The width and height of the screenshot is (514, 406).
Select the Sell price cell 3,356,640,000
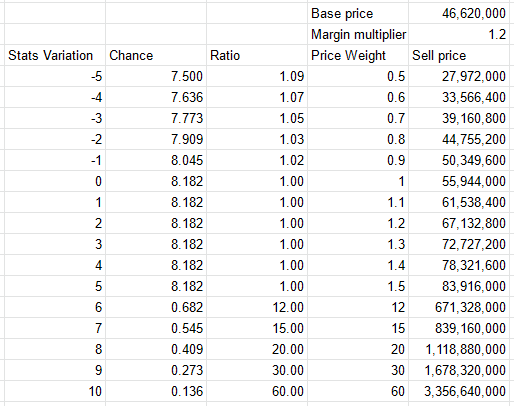459,391
